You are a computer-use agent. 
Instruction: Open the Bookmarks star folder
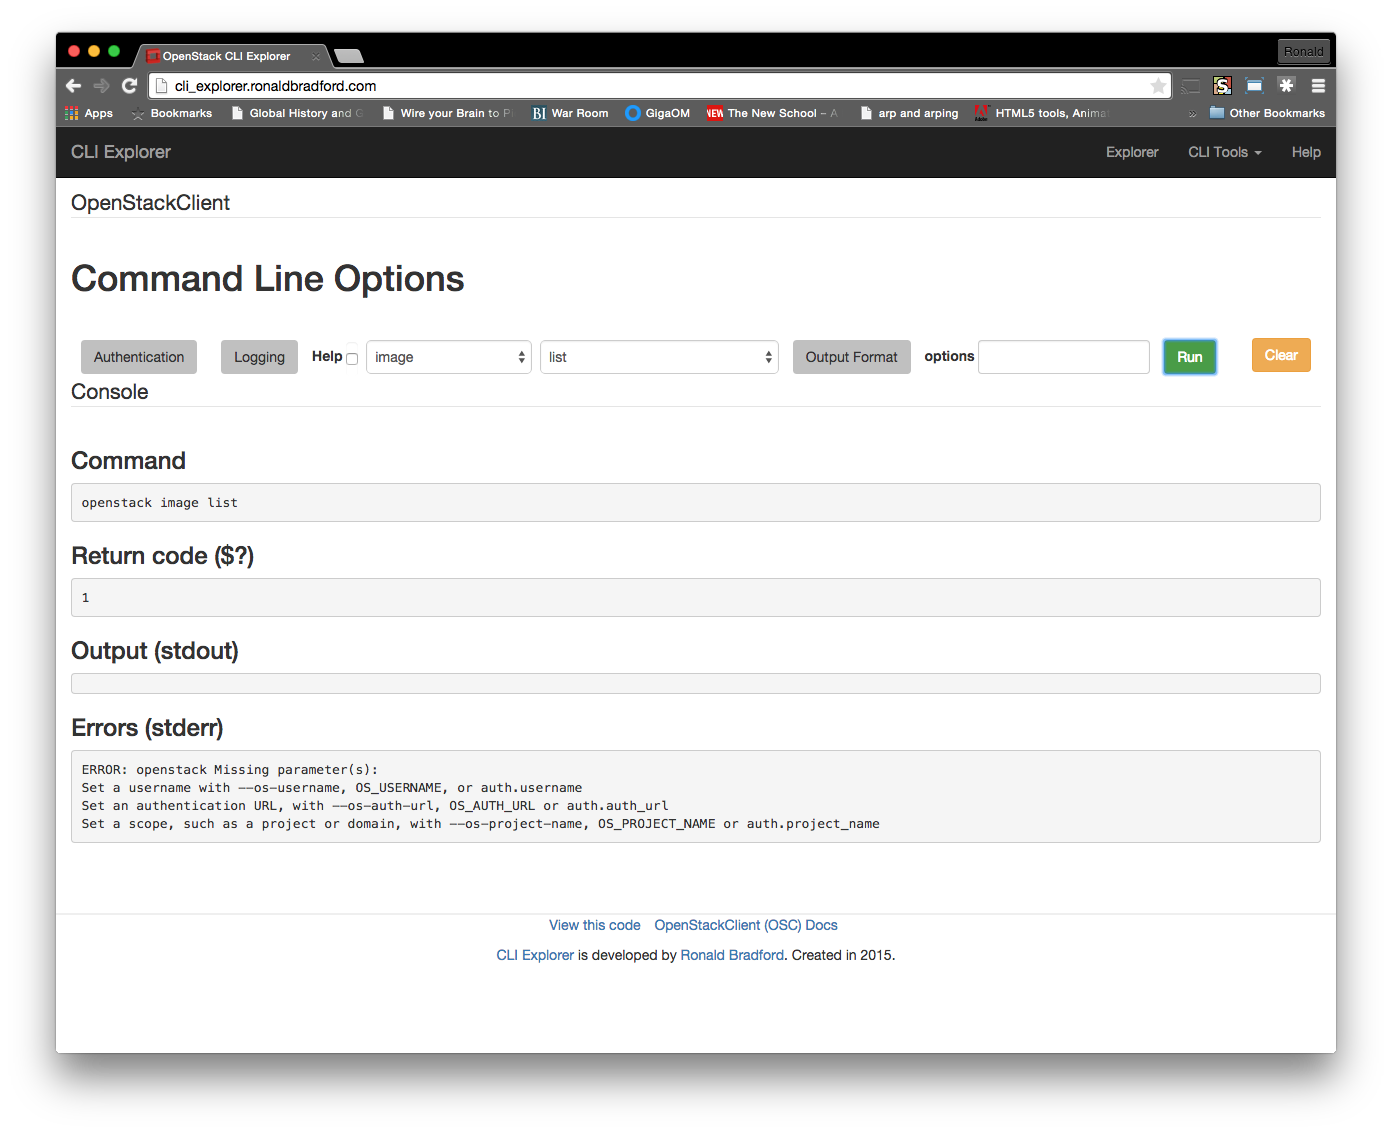[172, 113]
